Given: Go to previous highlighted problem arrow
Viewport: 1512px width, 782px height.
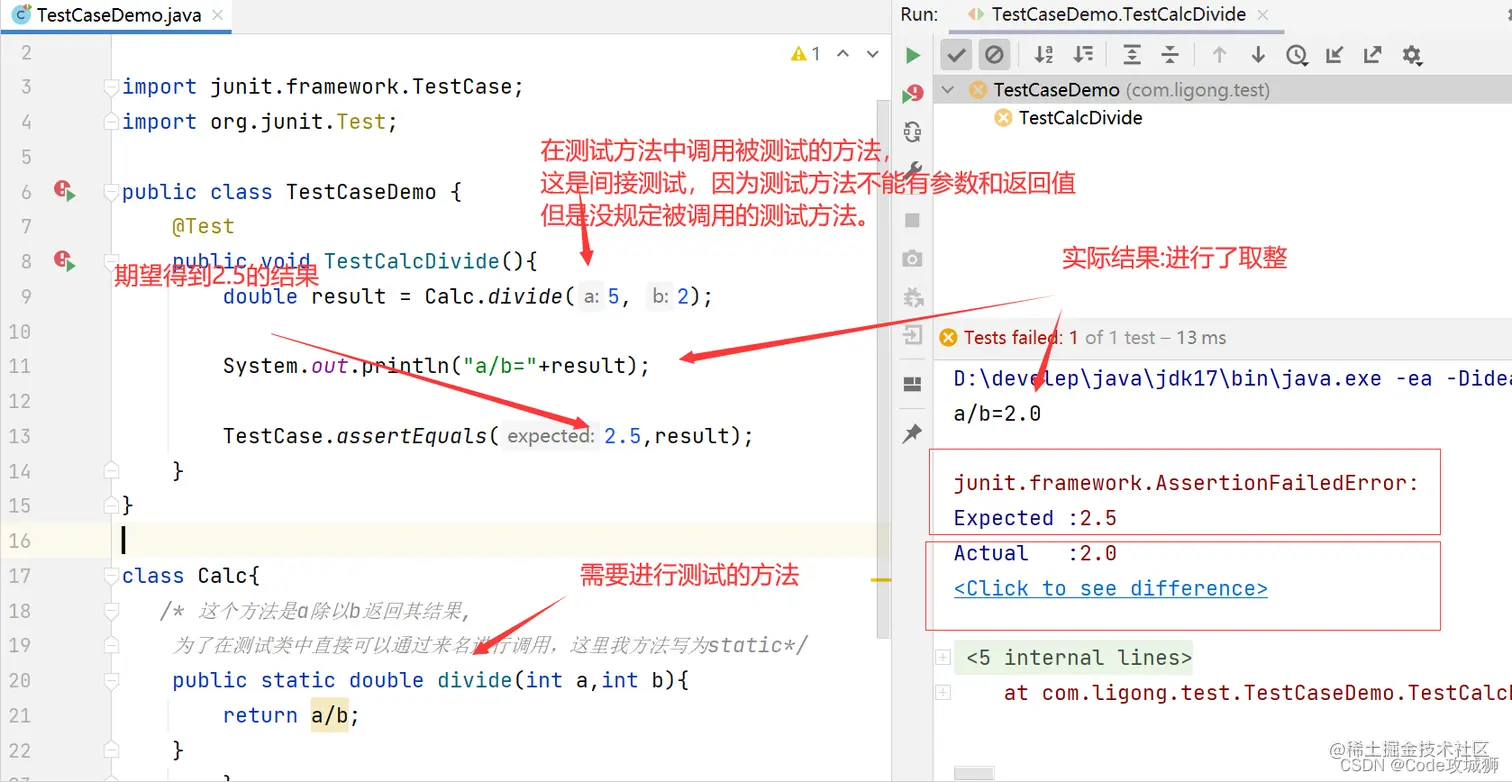Looking at the screenshot, I should [x=843, y=54].
